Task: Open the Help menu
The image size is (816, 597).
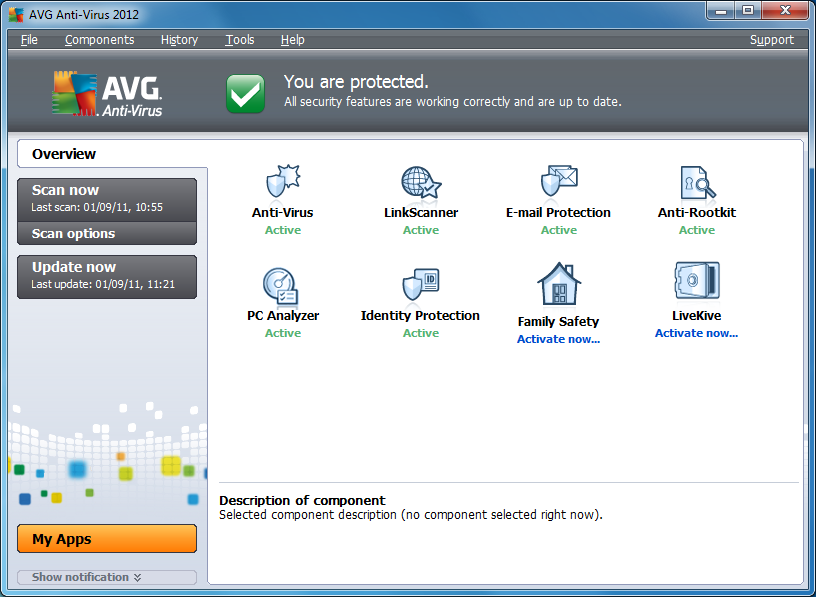Action: 292,40
